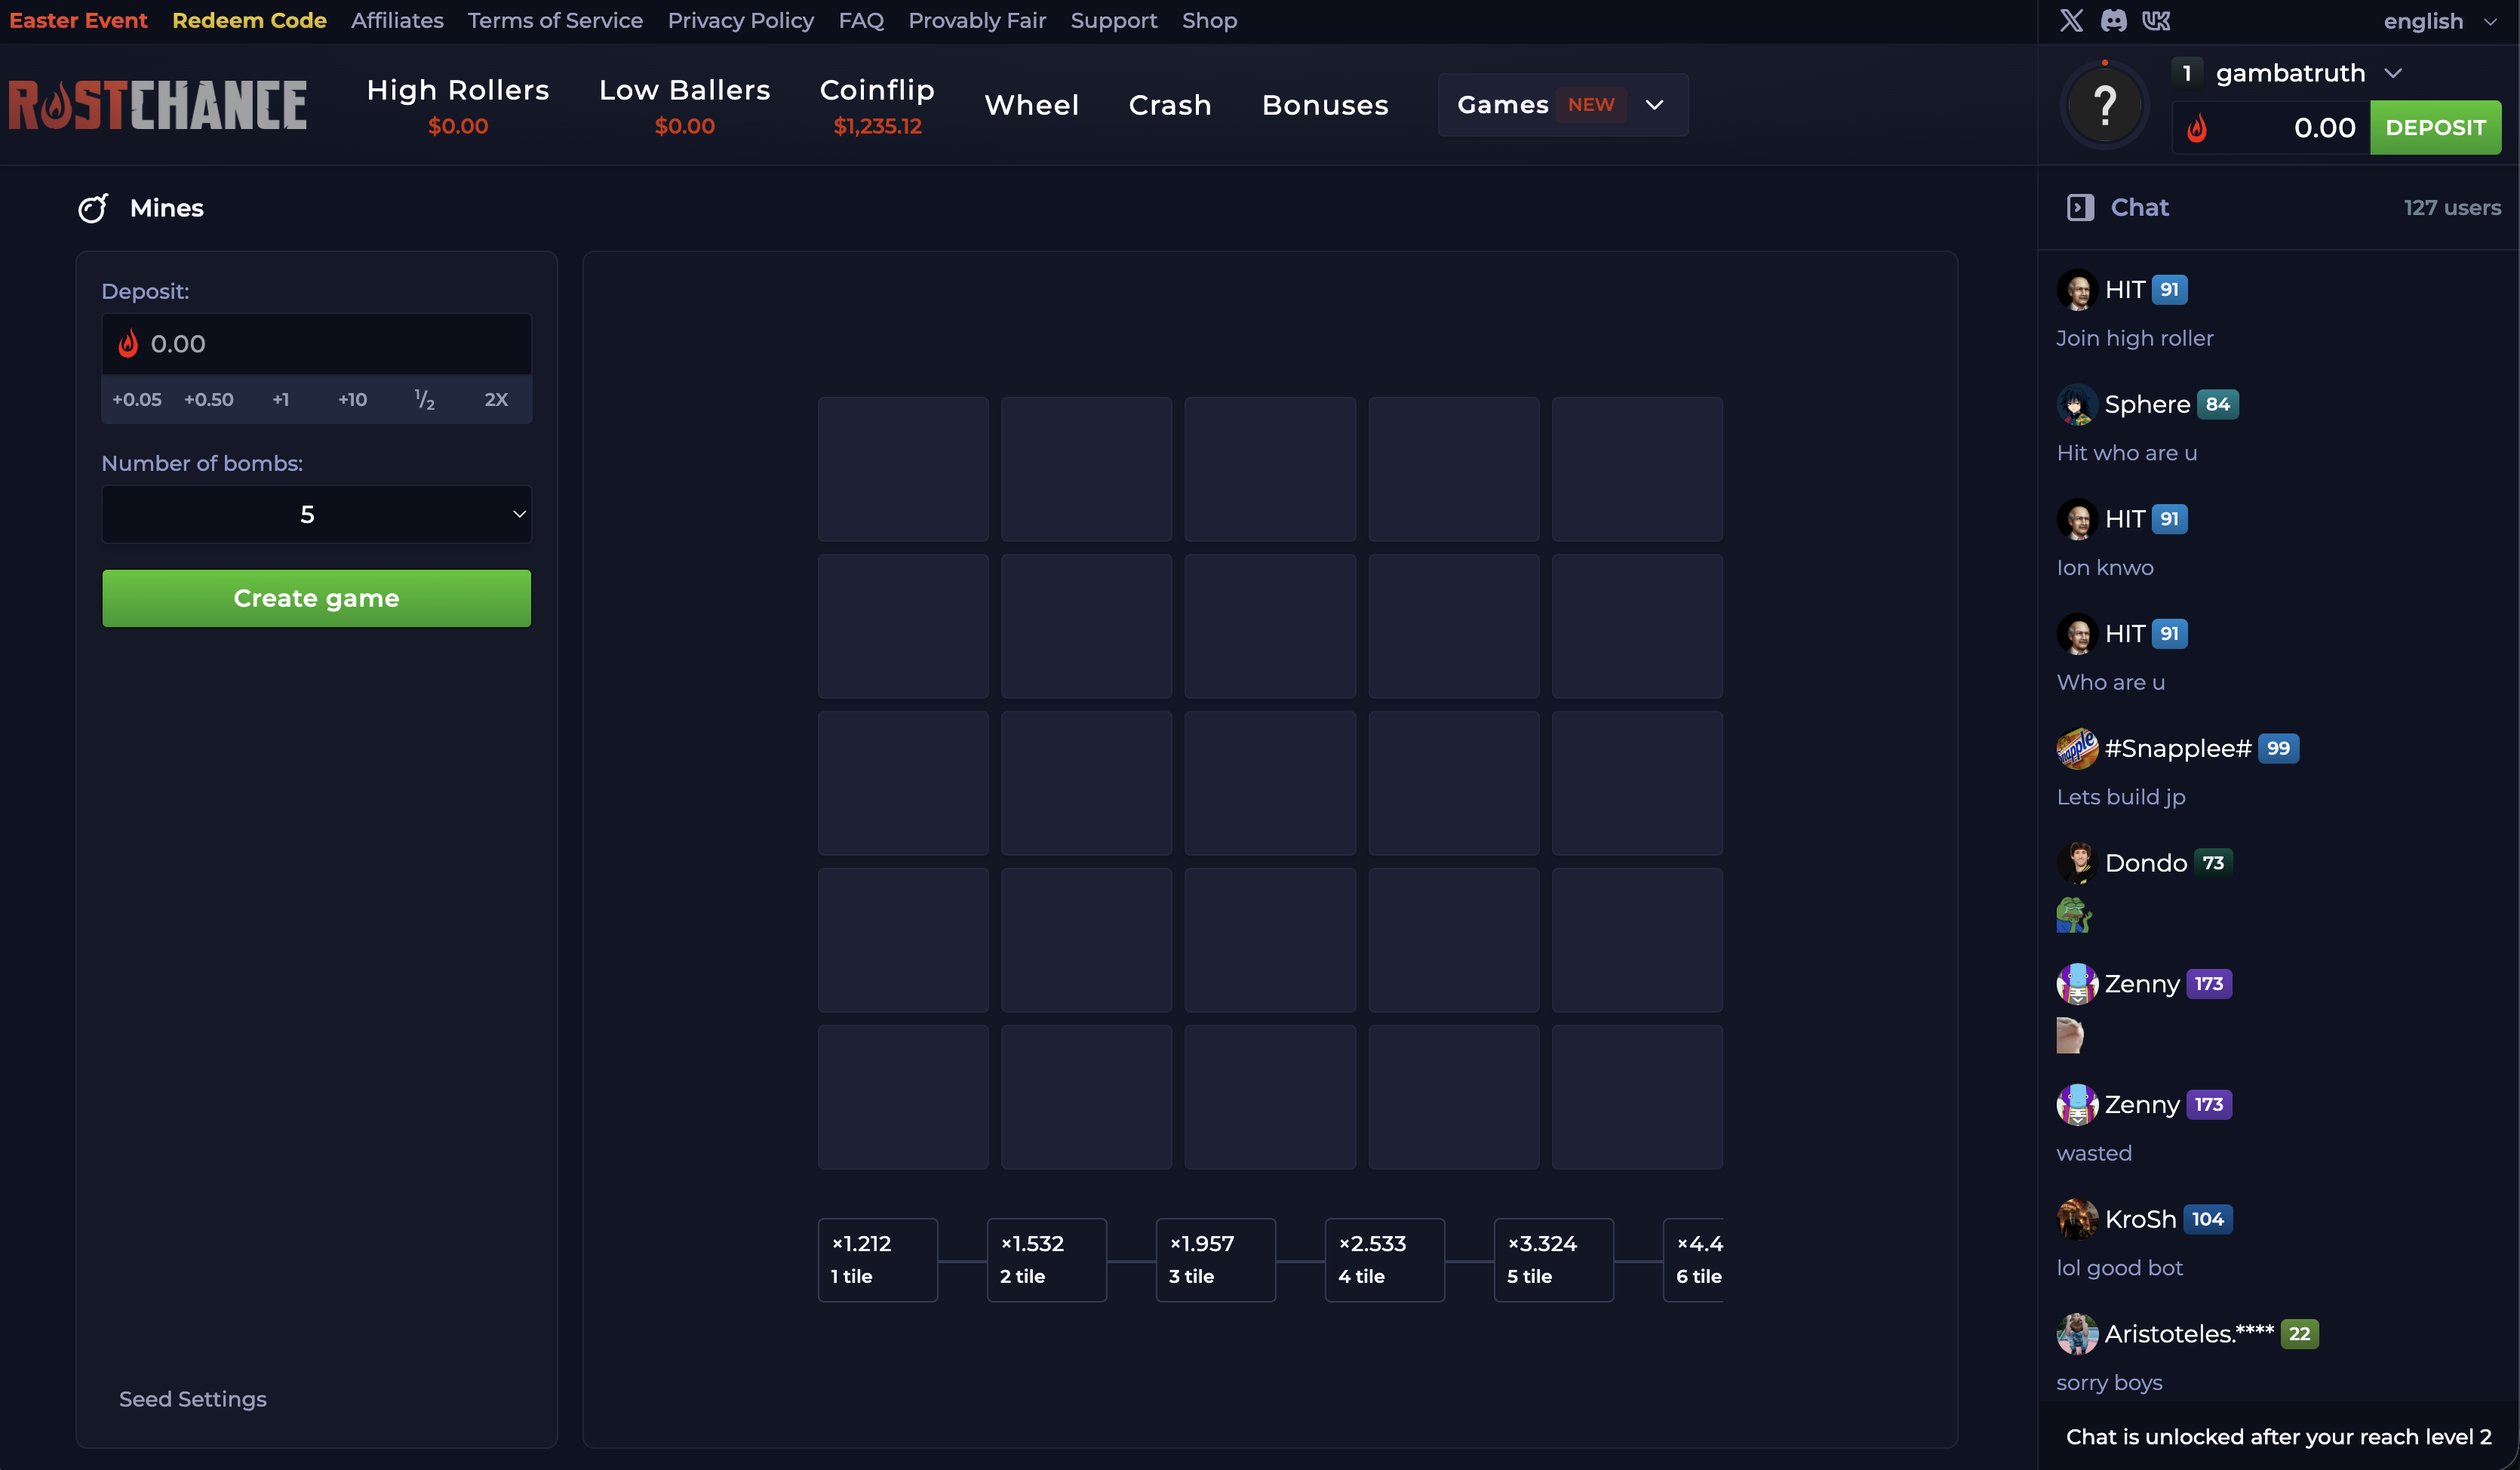Open the VK social icon

coord(2156,20)
